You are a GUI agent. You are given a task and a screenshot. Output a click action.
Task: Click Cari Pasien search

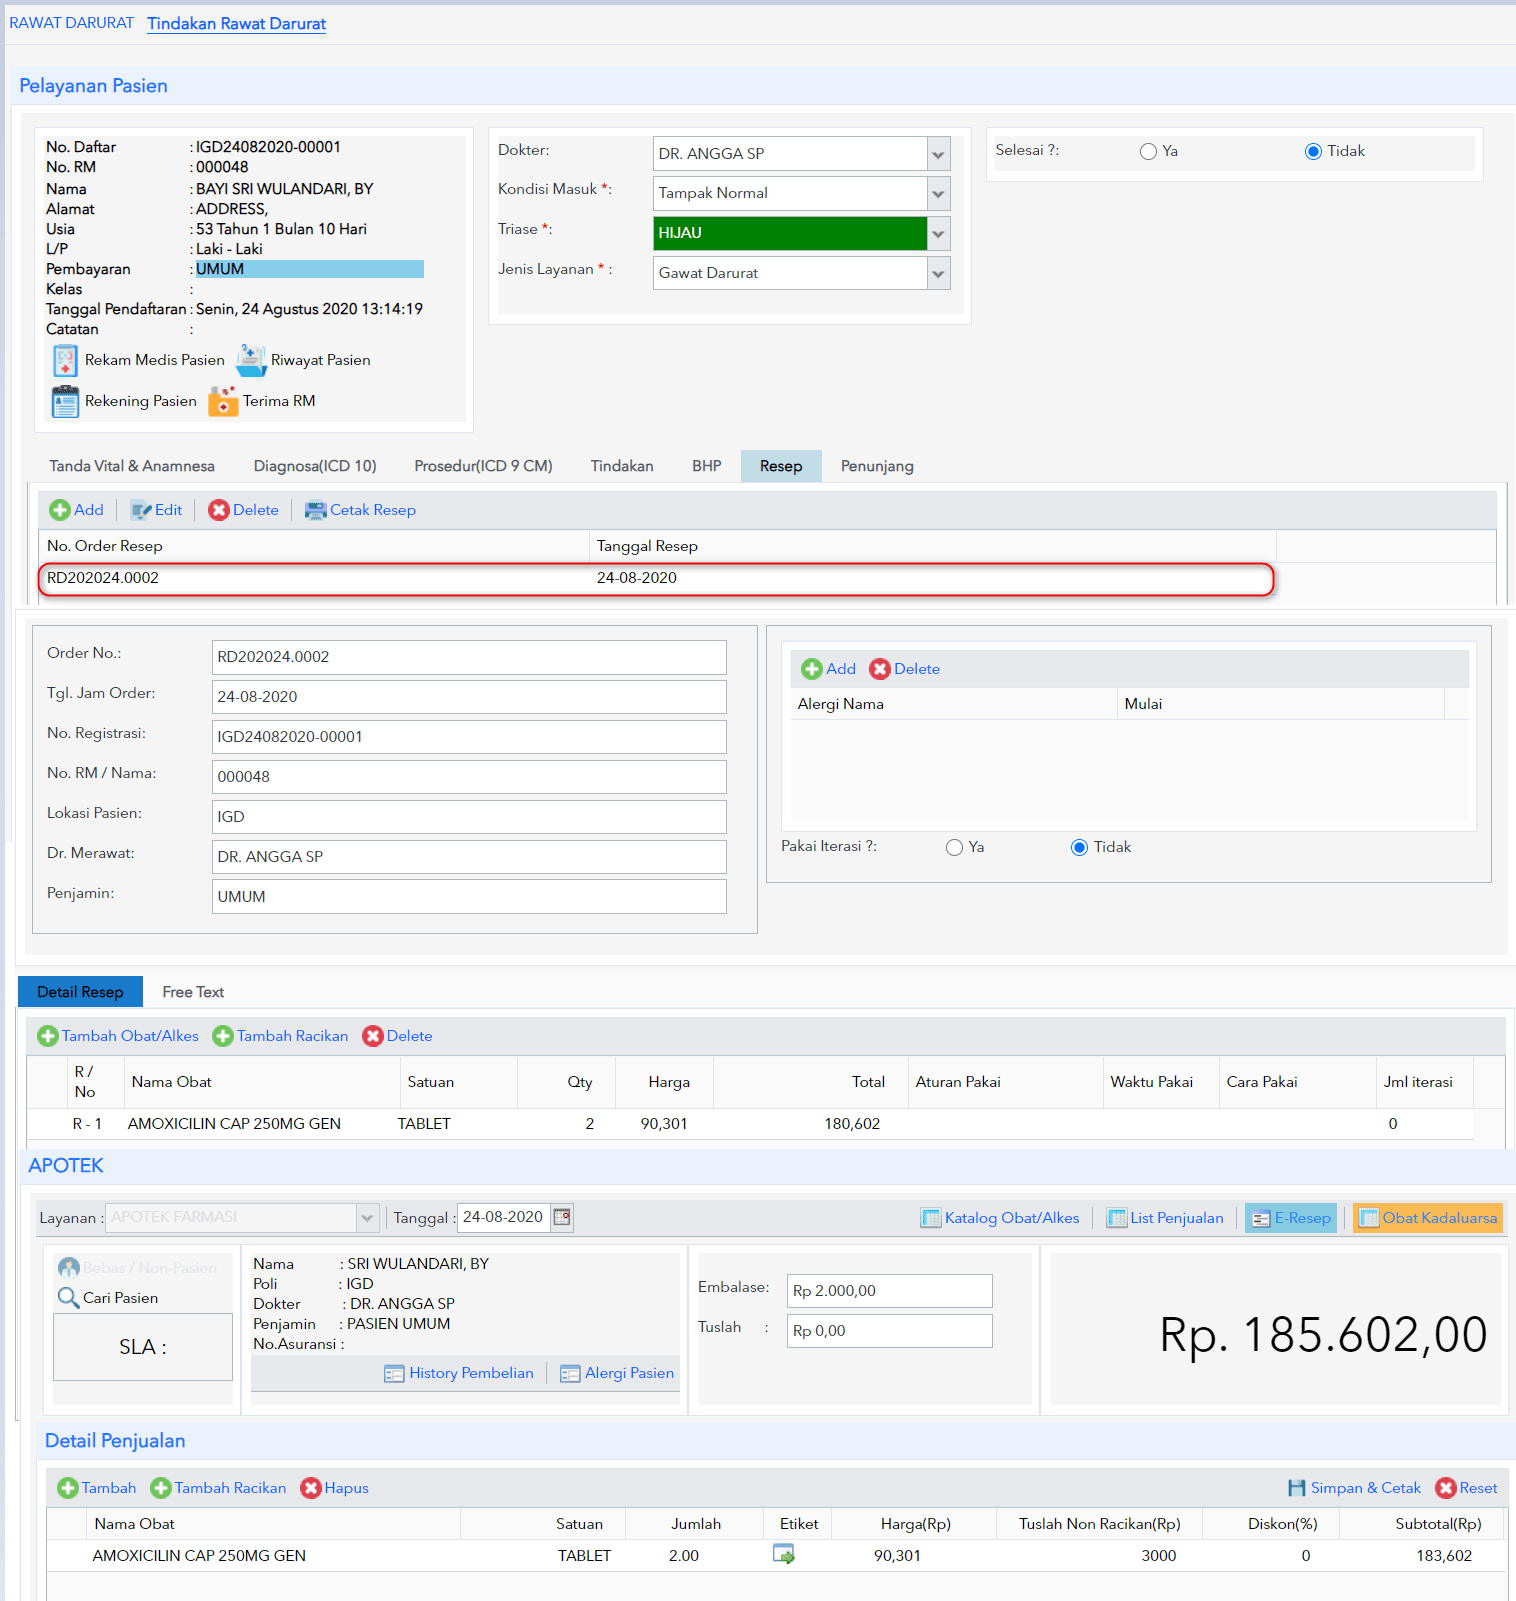[108, 1298]
